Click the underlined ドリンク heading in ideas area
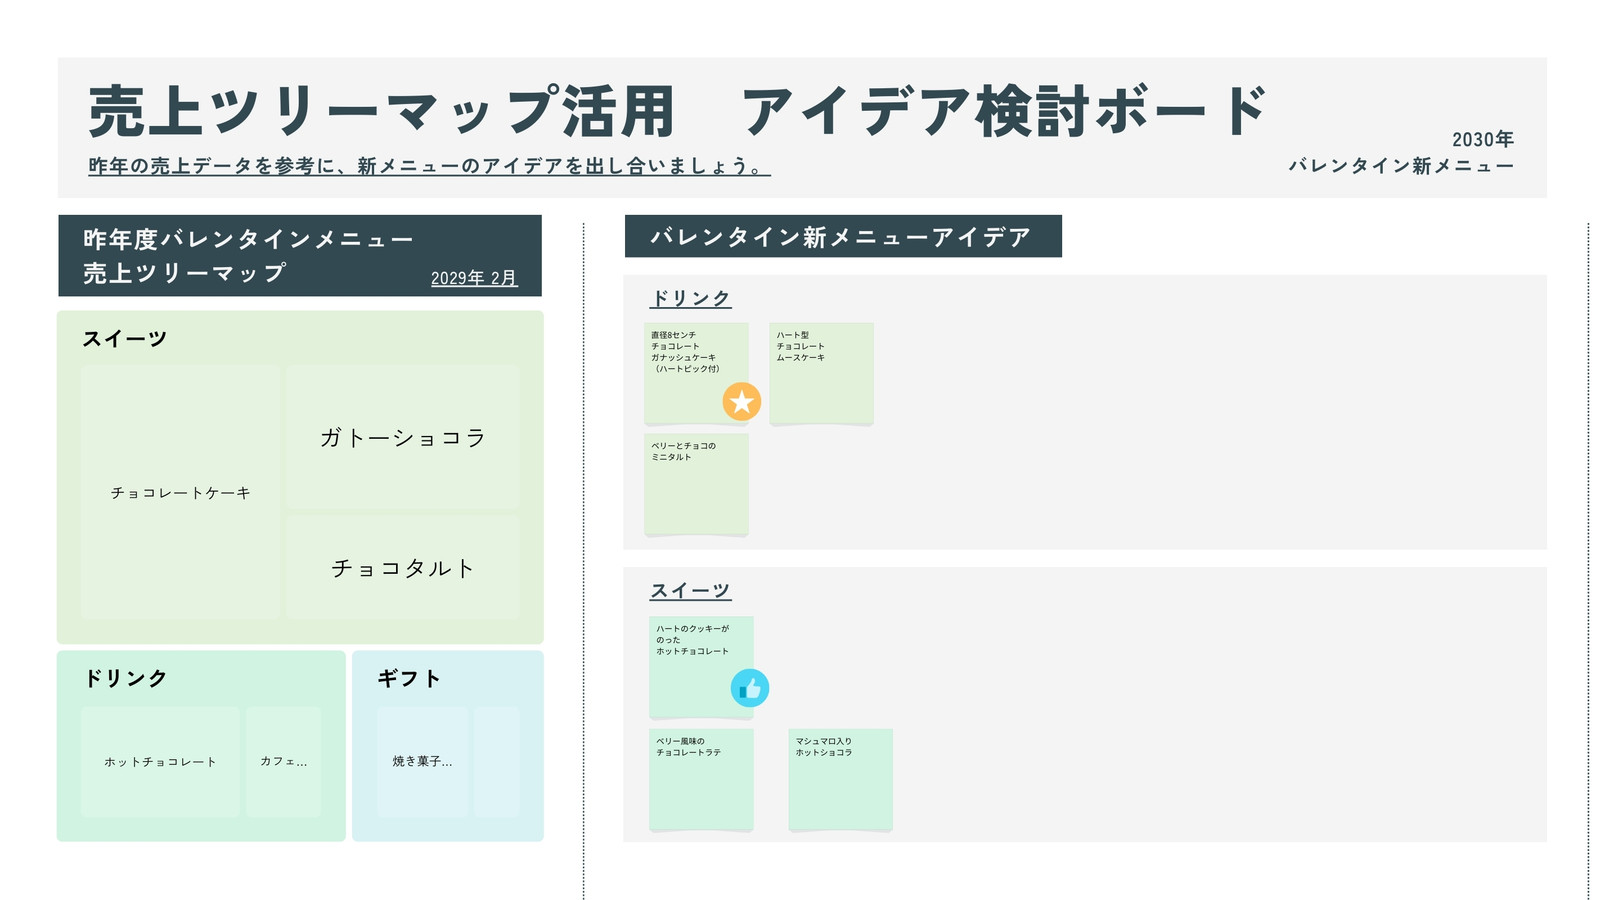1600x900 pixels. pos(691,298)
